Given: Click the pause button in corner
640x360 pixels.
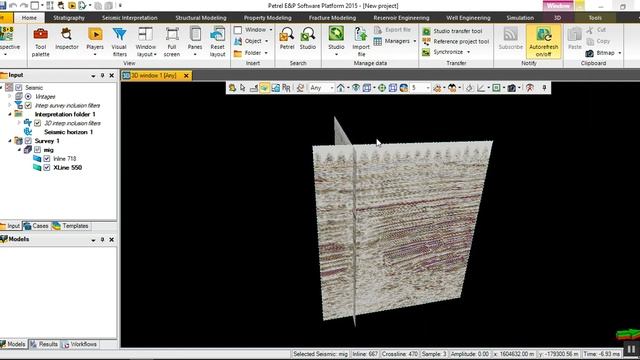Looking at the screenshot, I should [x=631, y=349].
